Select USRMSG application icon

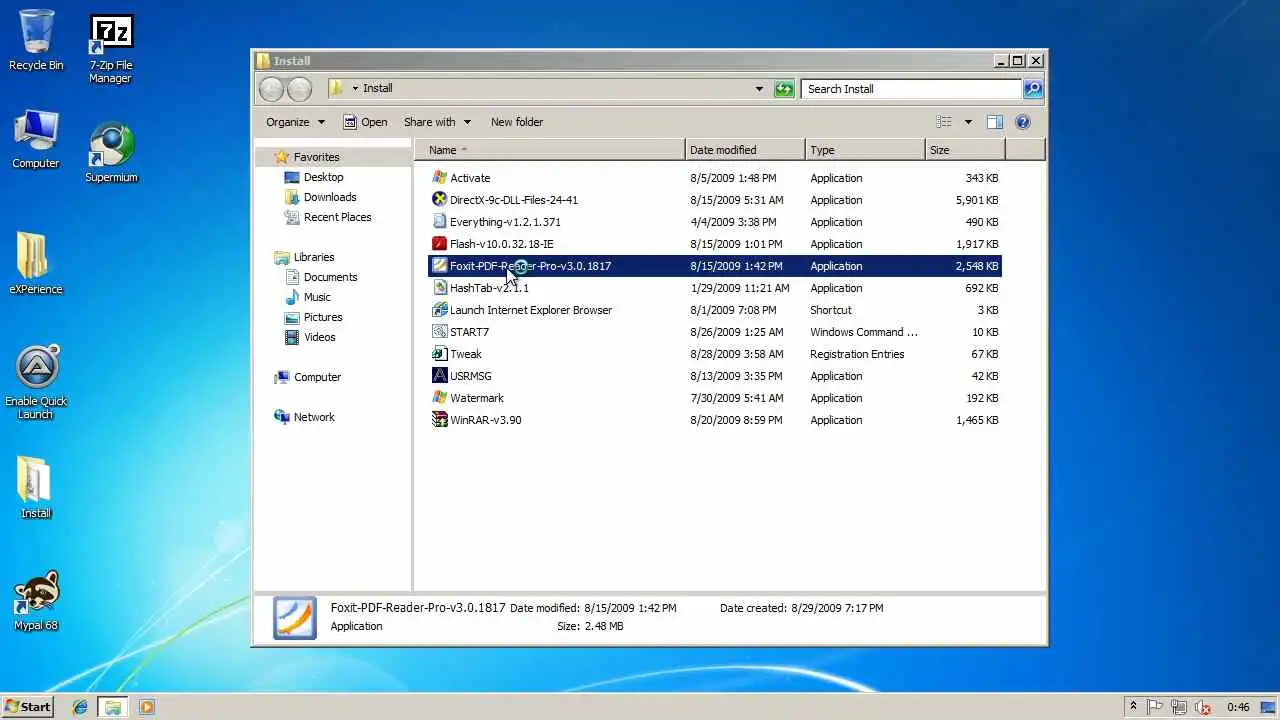(x=439, y=376)
